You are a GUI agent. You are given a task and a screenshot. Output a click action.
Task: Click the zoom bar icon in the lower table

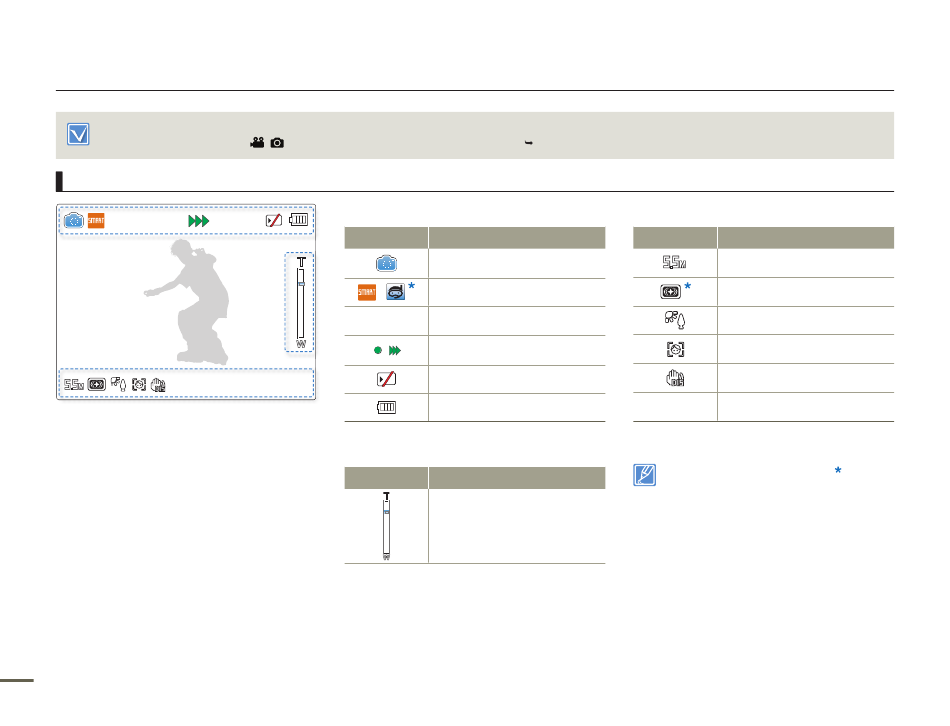click(x=386, y=527)
